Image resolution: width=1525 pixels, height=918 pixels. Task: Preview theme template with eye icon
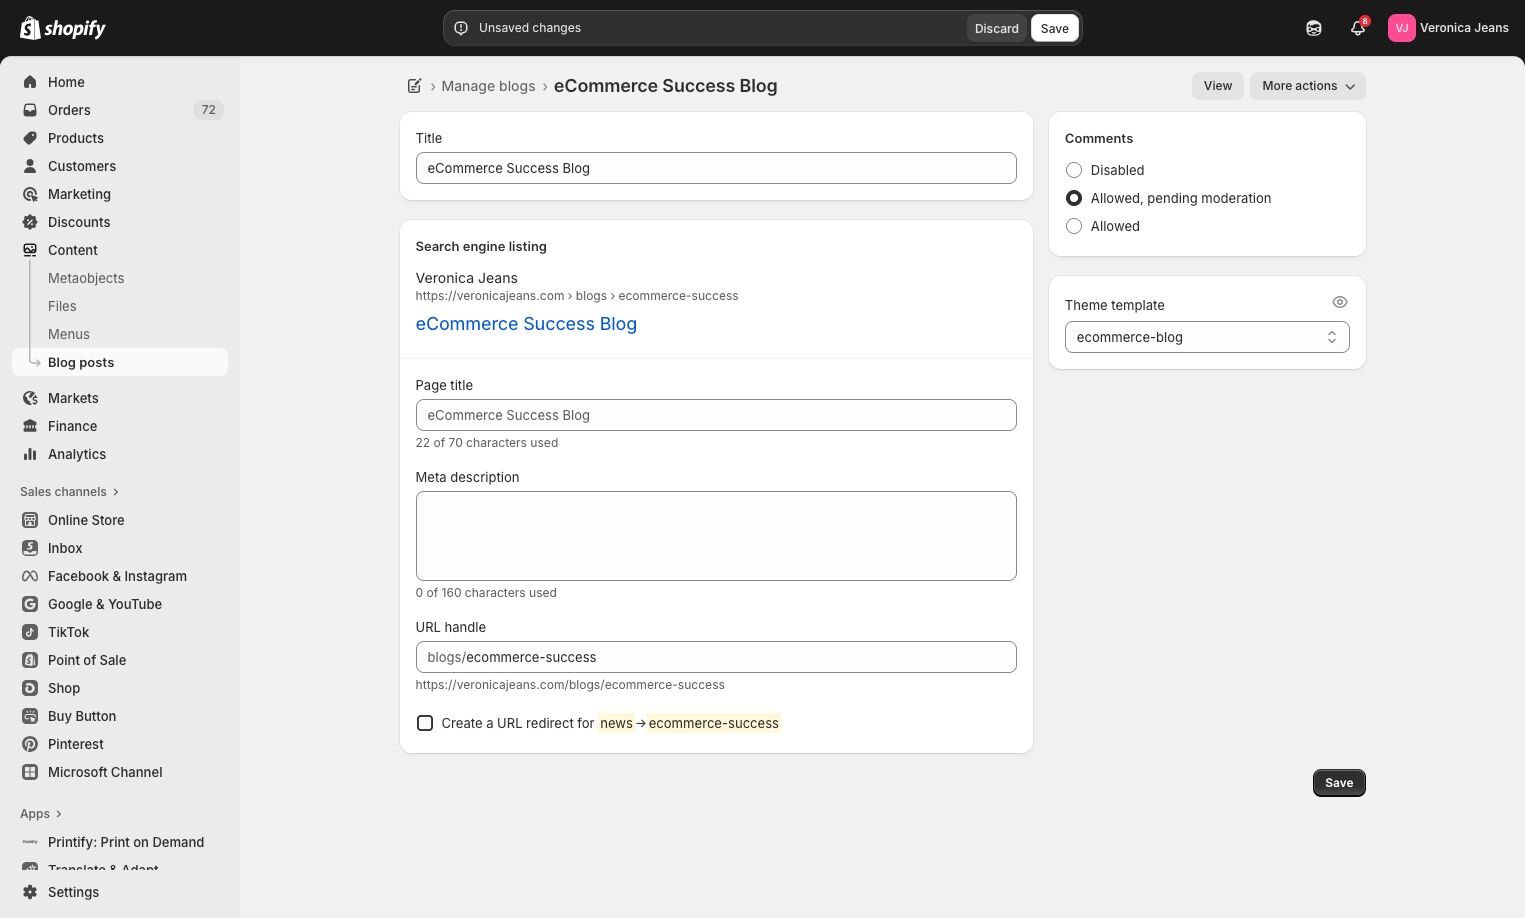tap(1340, 302)
